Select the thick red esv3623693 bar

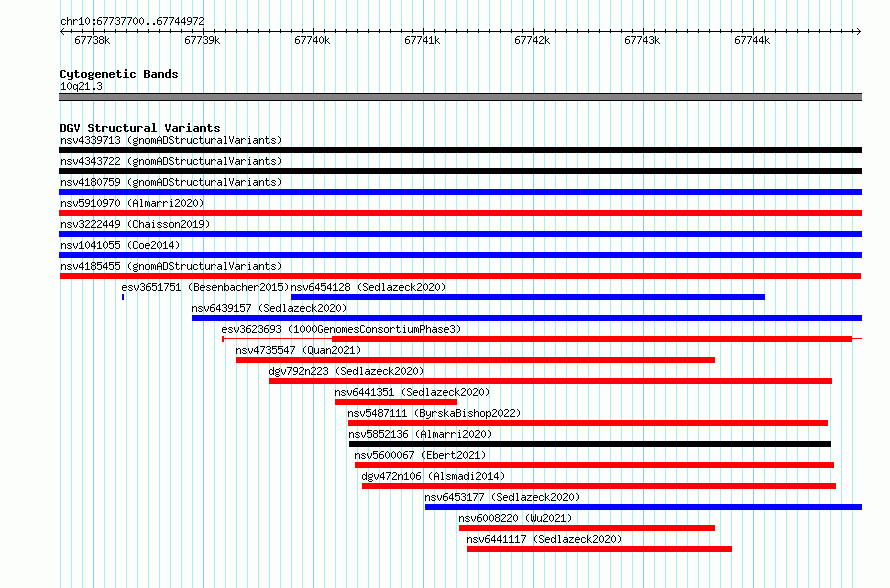592,339
